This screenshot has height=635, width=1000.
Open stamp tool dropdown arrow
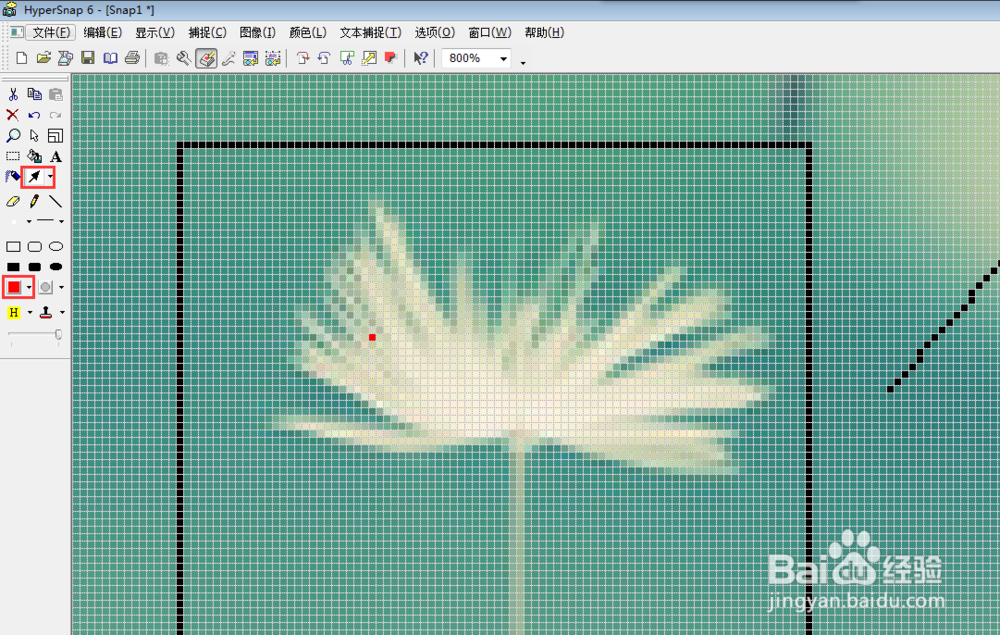point(62,312)
